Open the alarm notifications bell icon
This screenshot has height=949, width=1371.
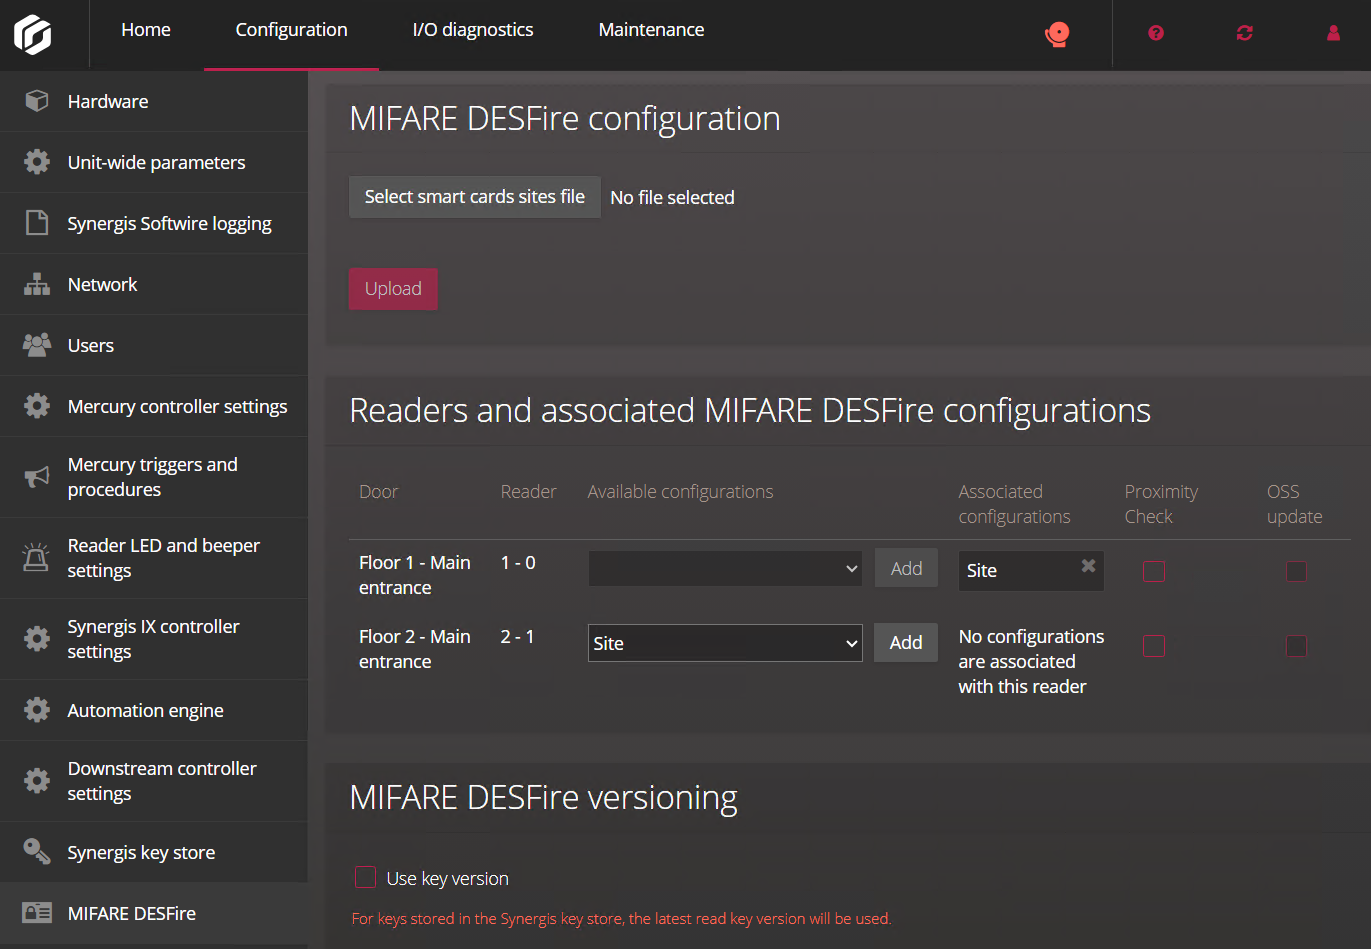[x=1056, y=33]
